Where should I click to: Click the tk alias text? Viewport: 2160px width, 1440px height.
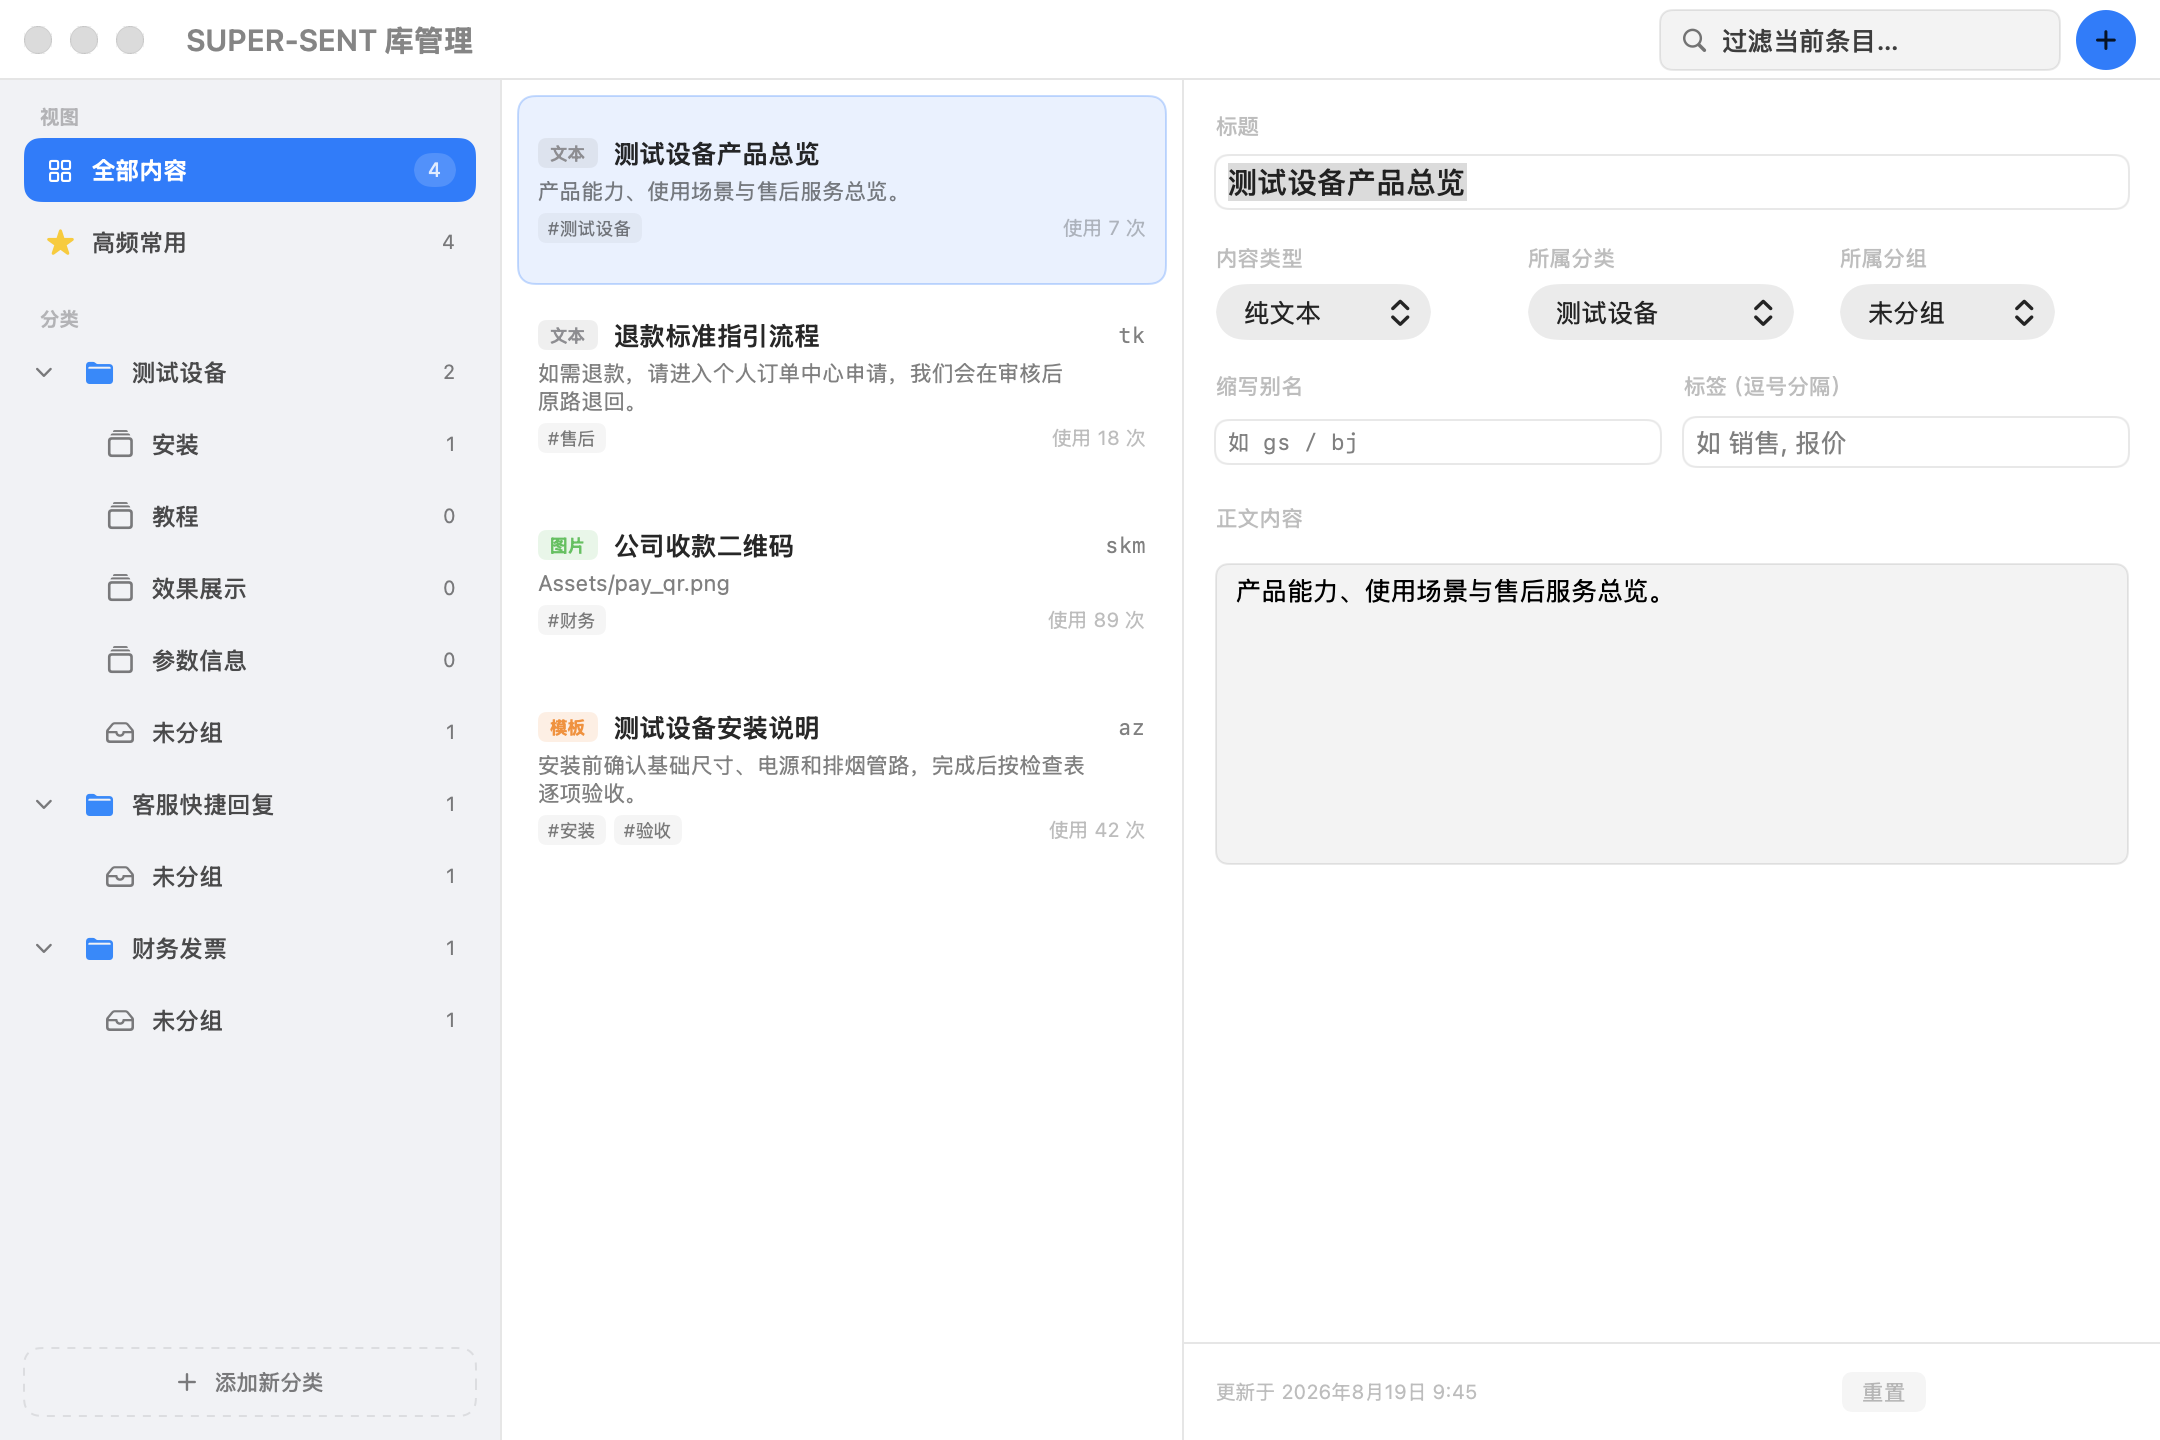click(1132, 336)
